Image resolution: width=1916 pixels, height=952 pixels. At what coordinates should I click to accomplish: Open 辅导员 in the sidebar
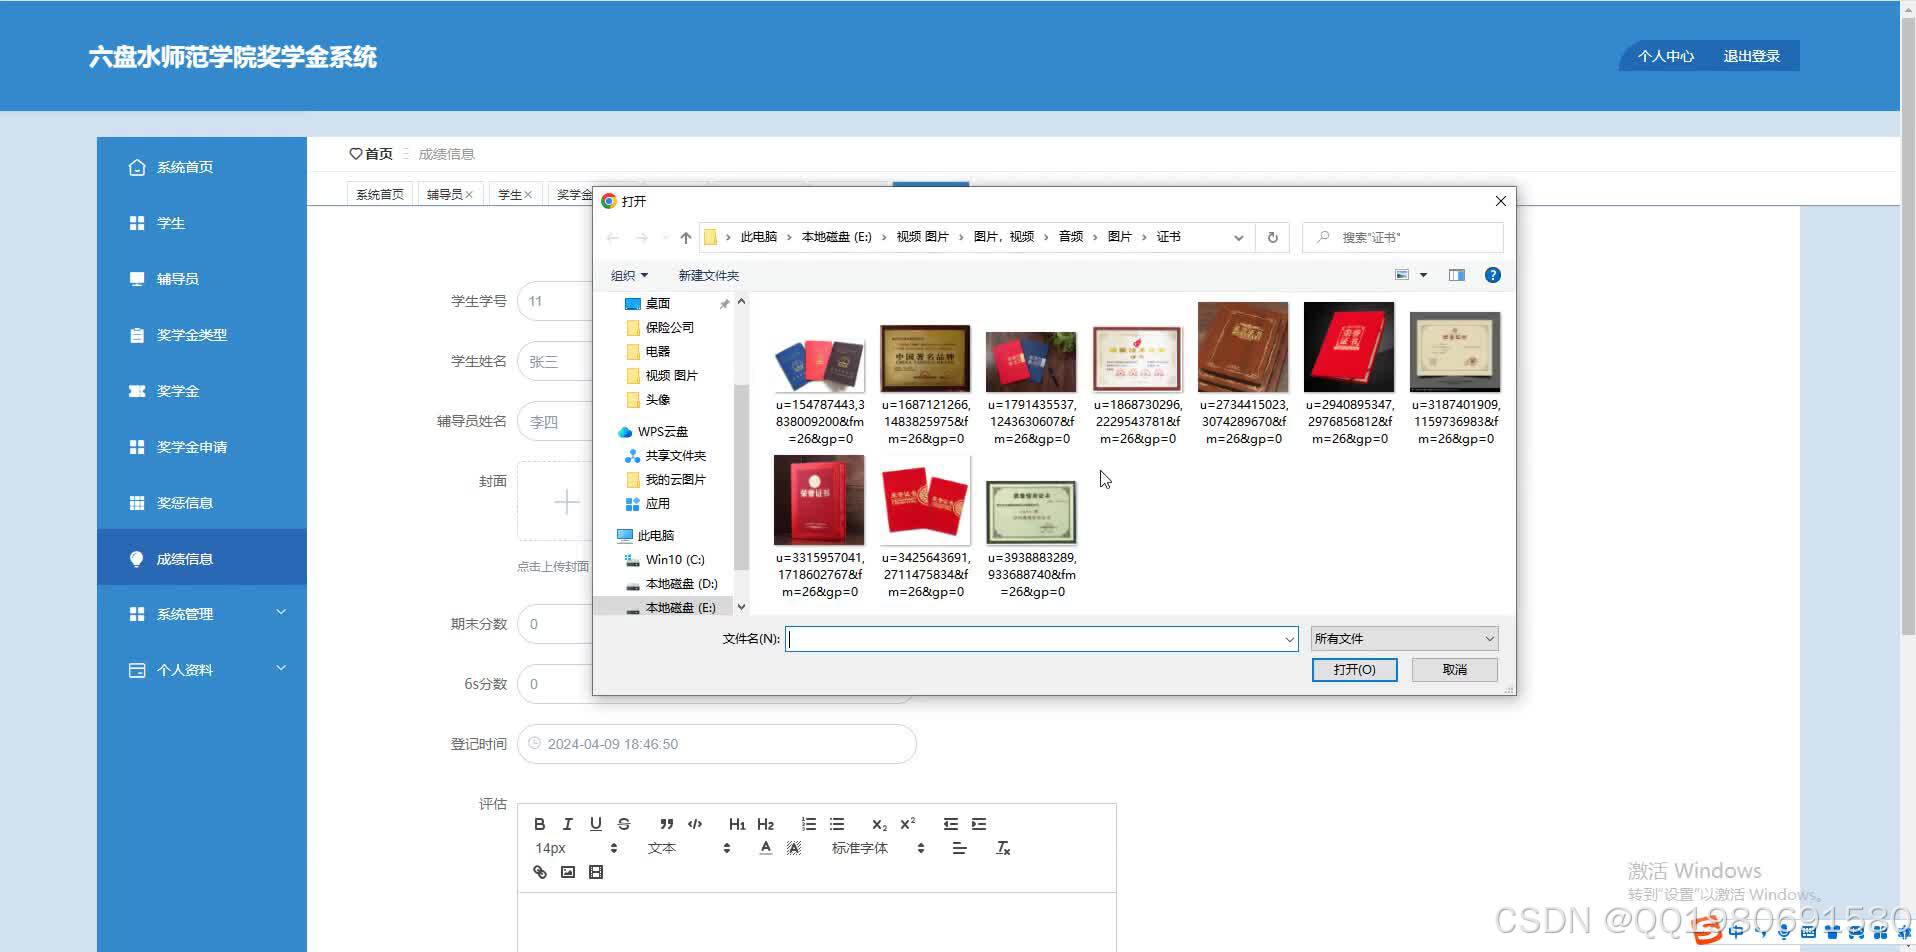(202, 279)
